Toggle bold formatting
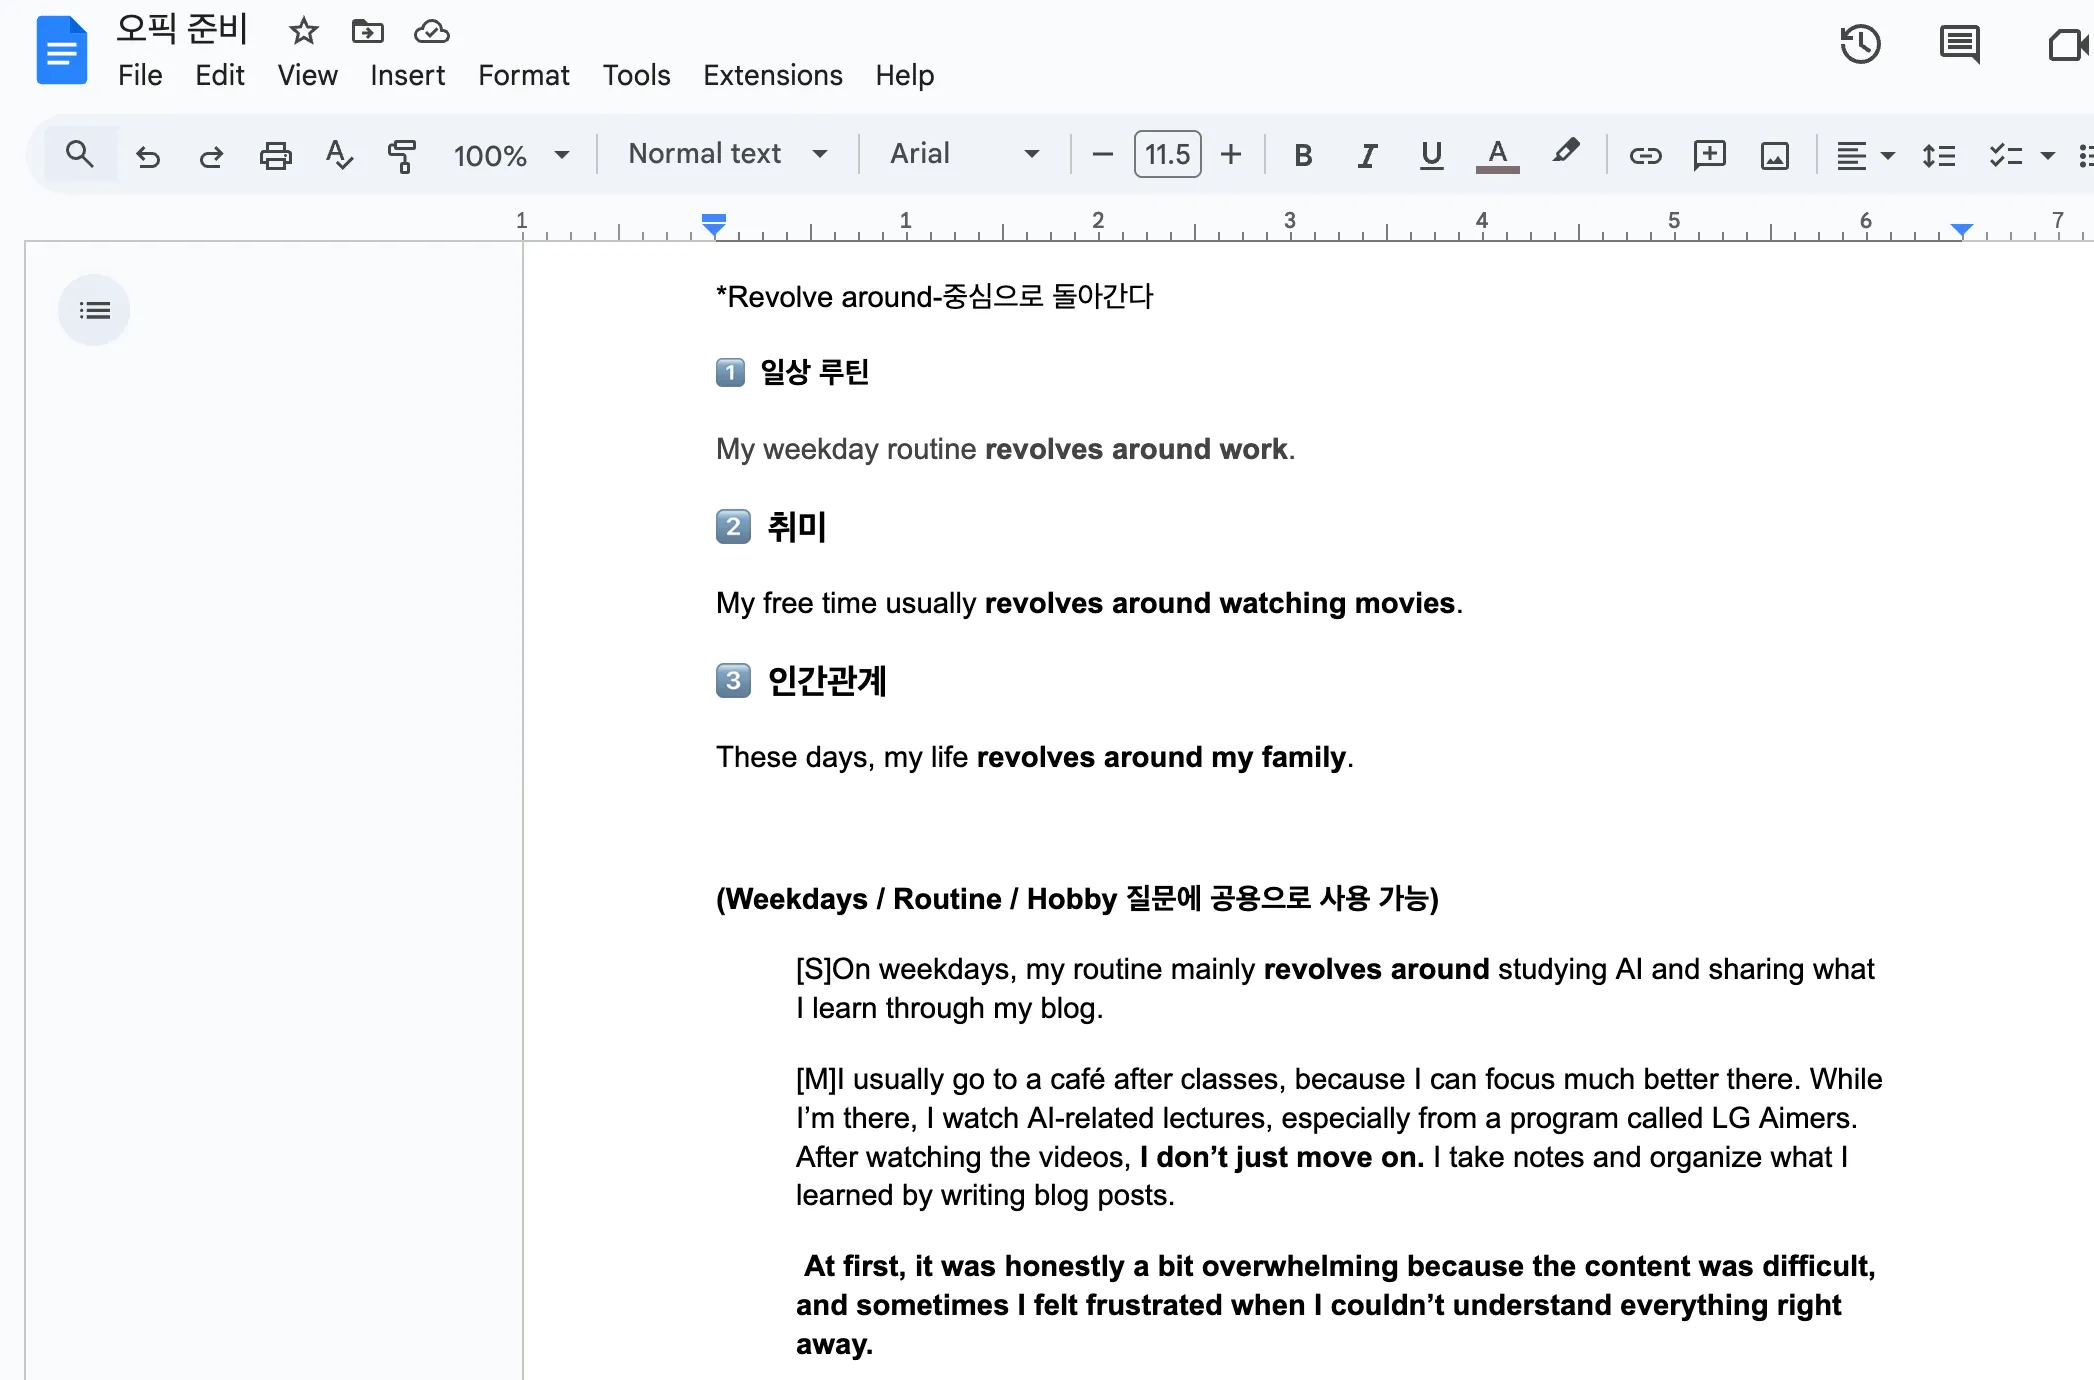This screenshot has width=2094, height=1380. pos(1302,155)
